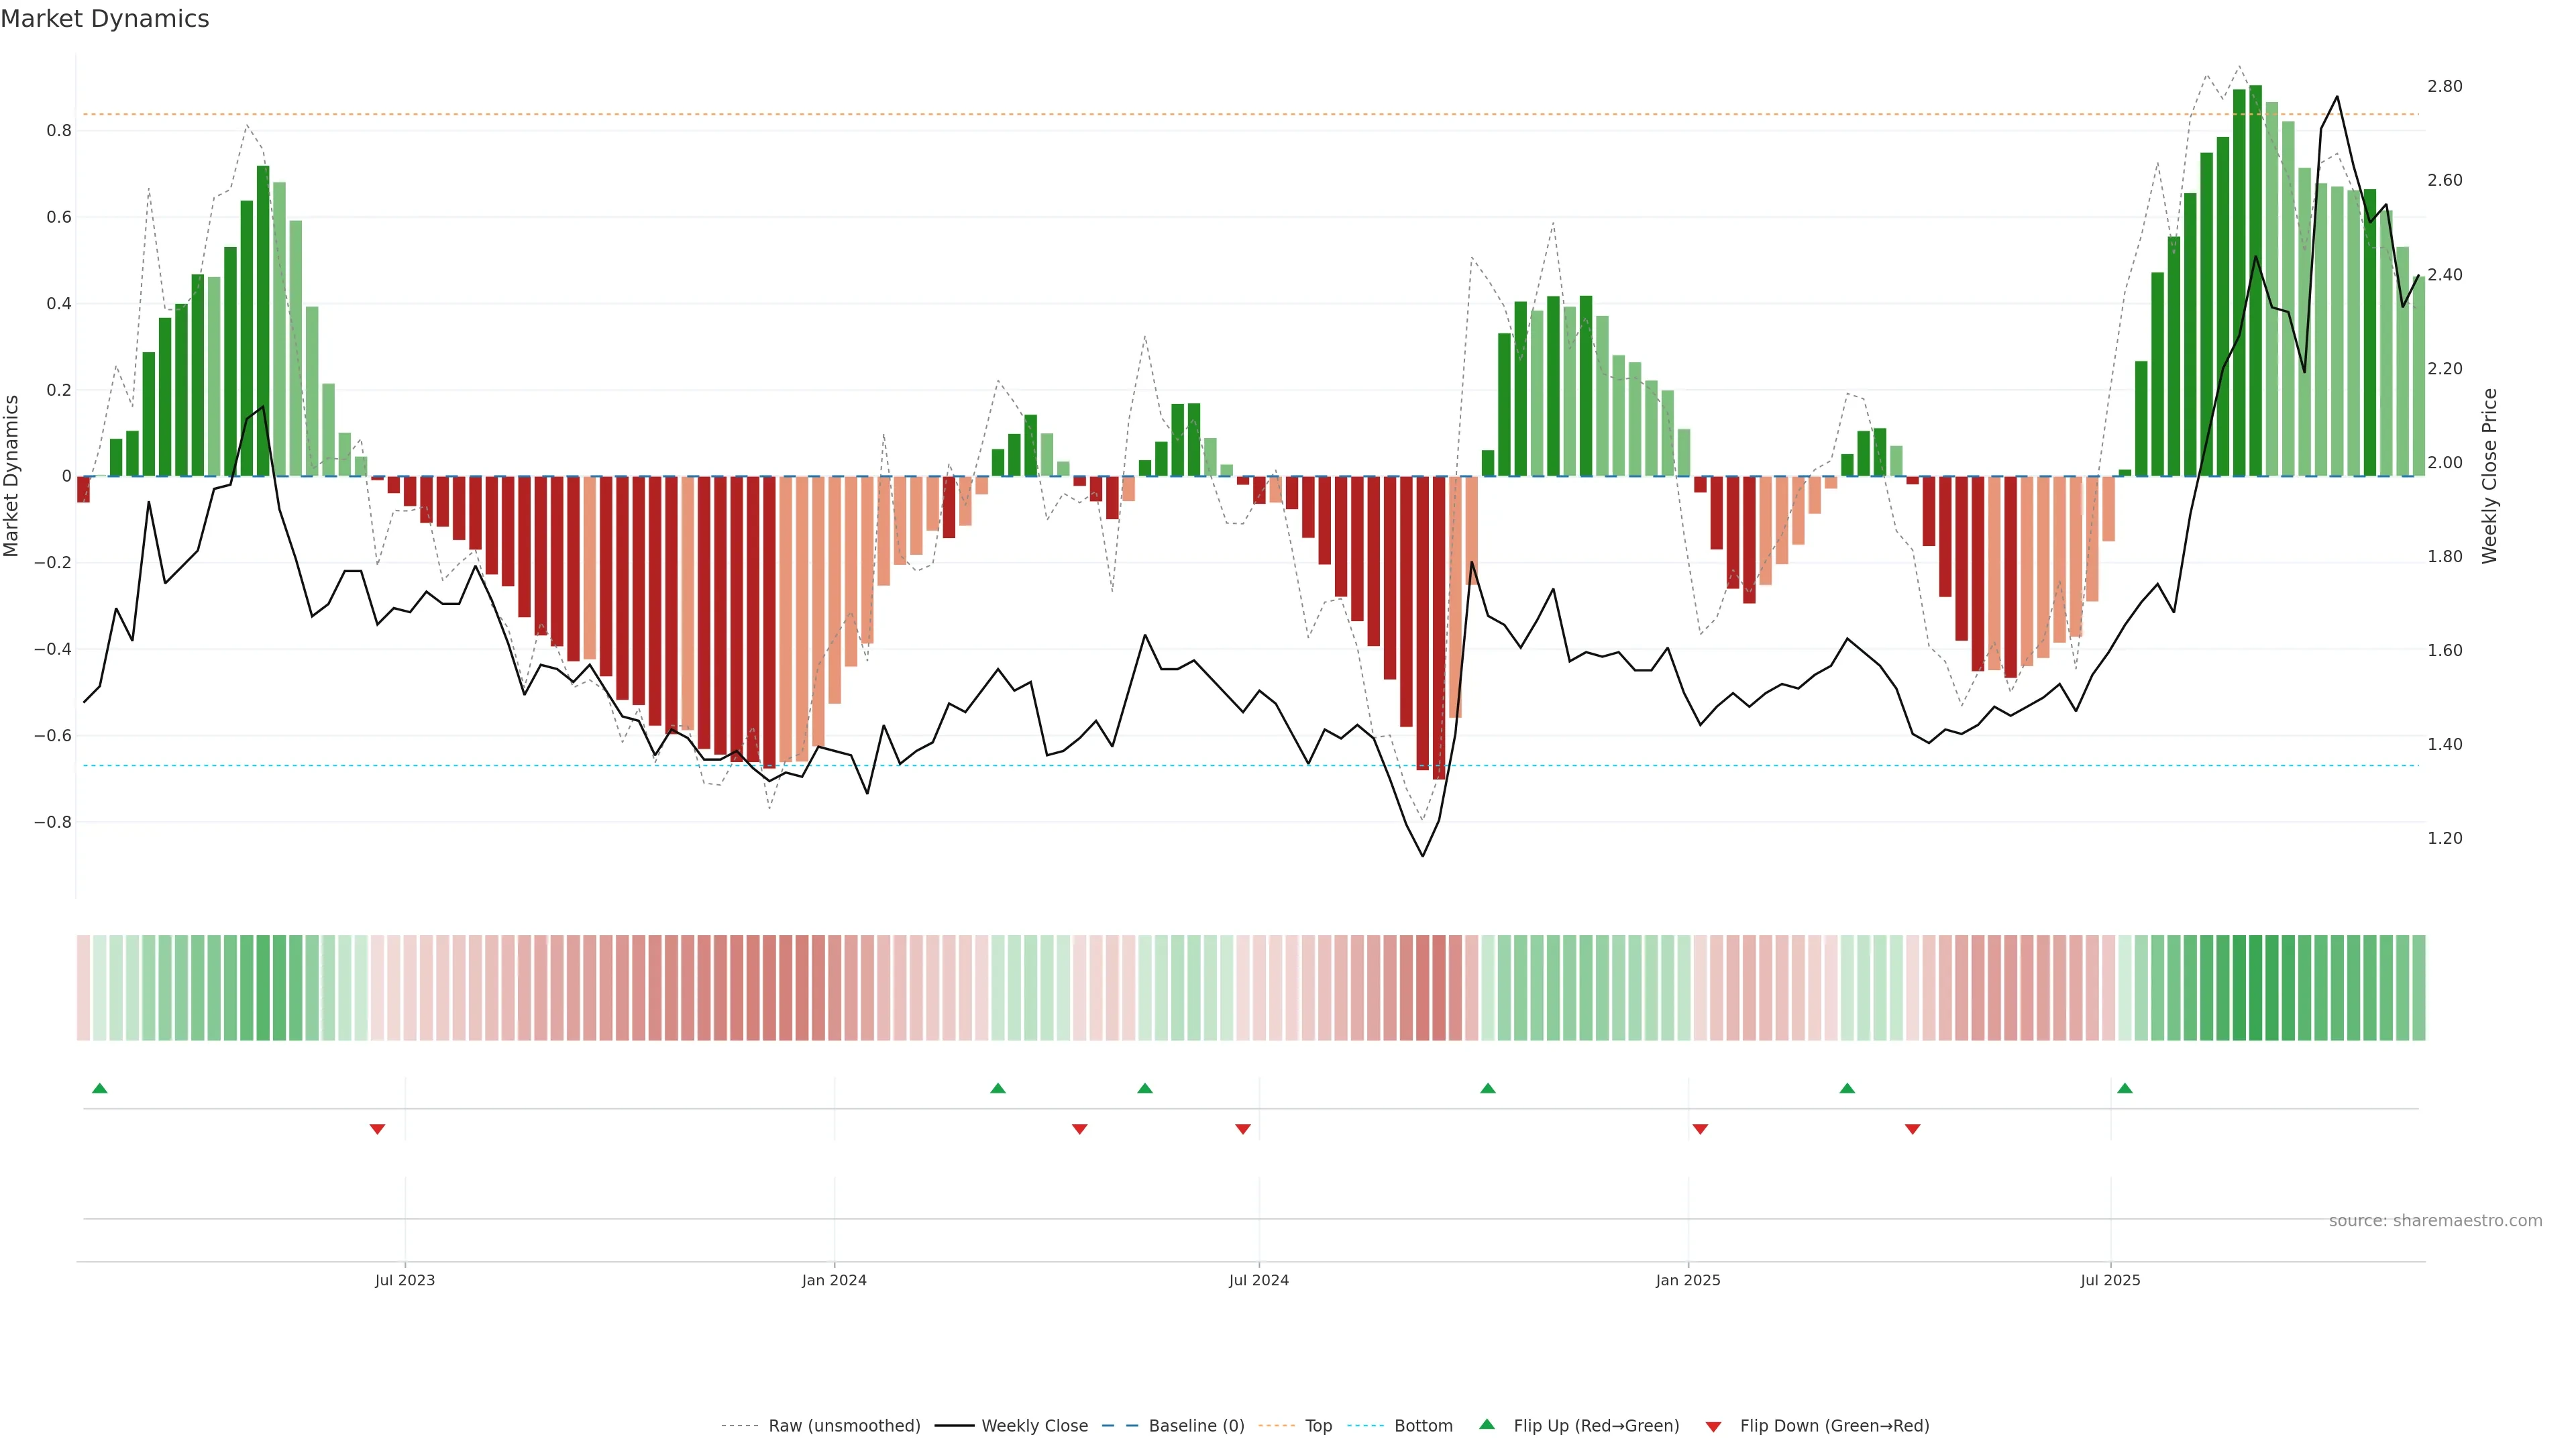Click the red flip-down marker before Jul 2024
The image size is (2576, 1449).
pos(1243,1129)
